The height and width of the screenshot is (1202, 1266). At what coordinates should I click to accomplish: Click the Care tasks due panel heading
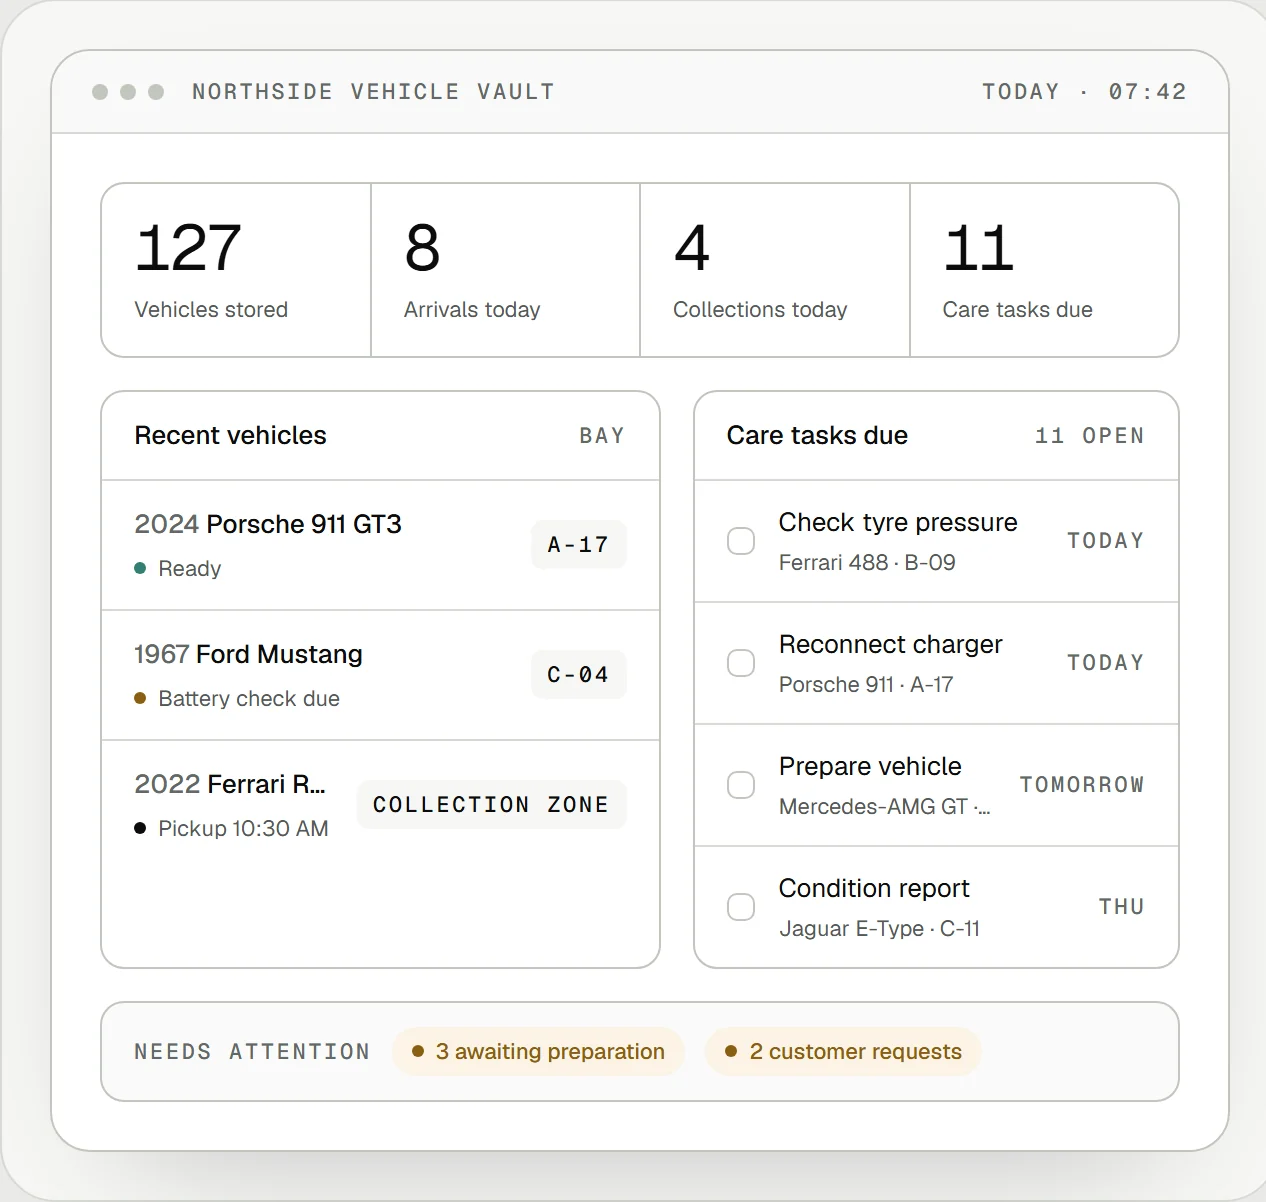817,435
